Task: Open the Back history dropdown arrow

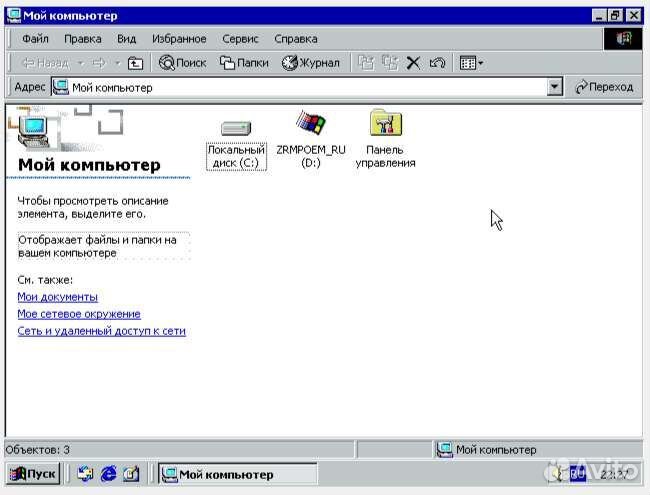Action: pyautogui.click(x=81, y=63)
